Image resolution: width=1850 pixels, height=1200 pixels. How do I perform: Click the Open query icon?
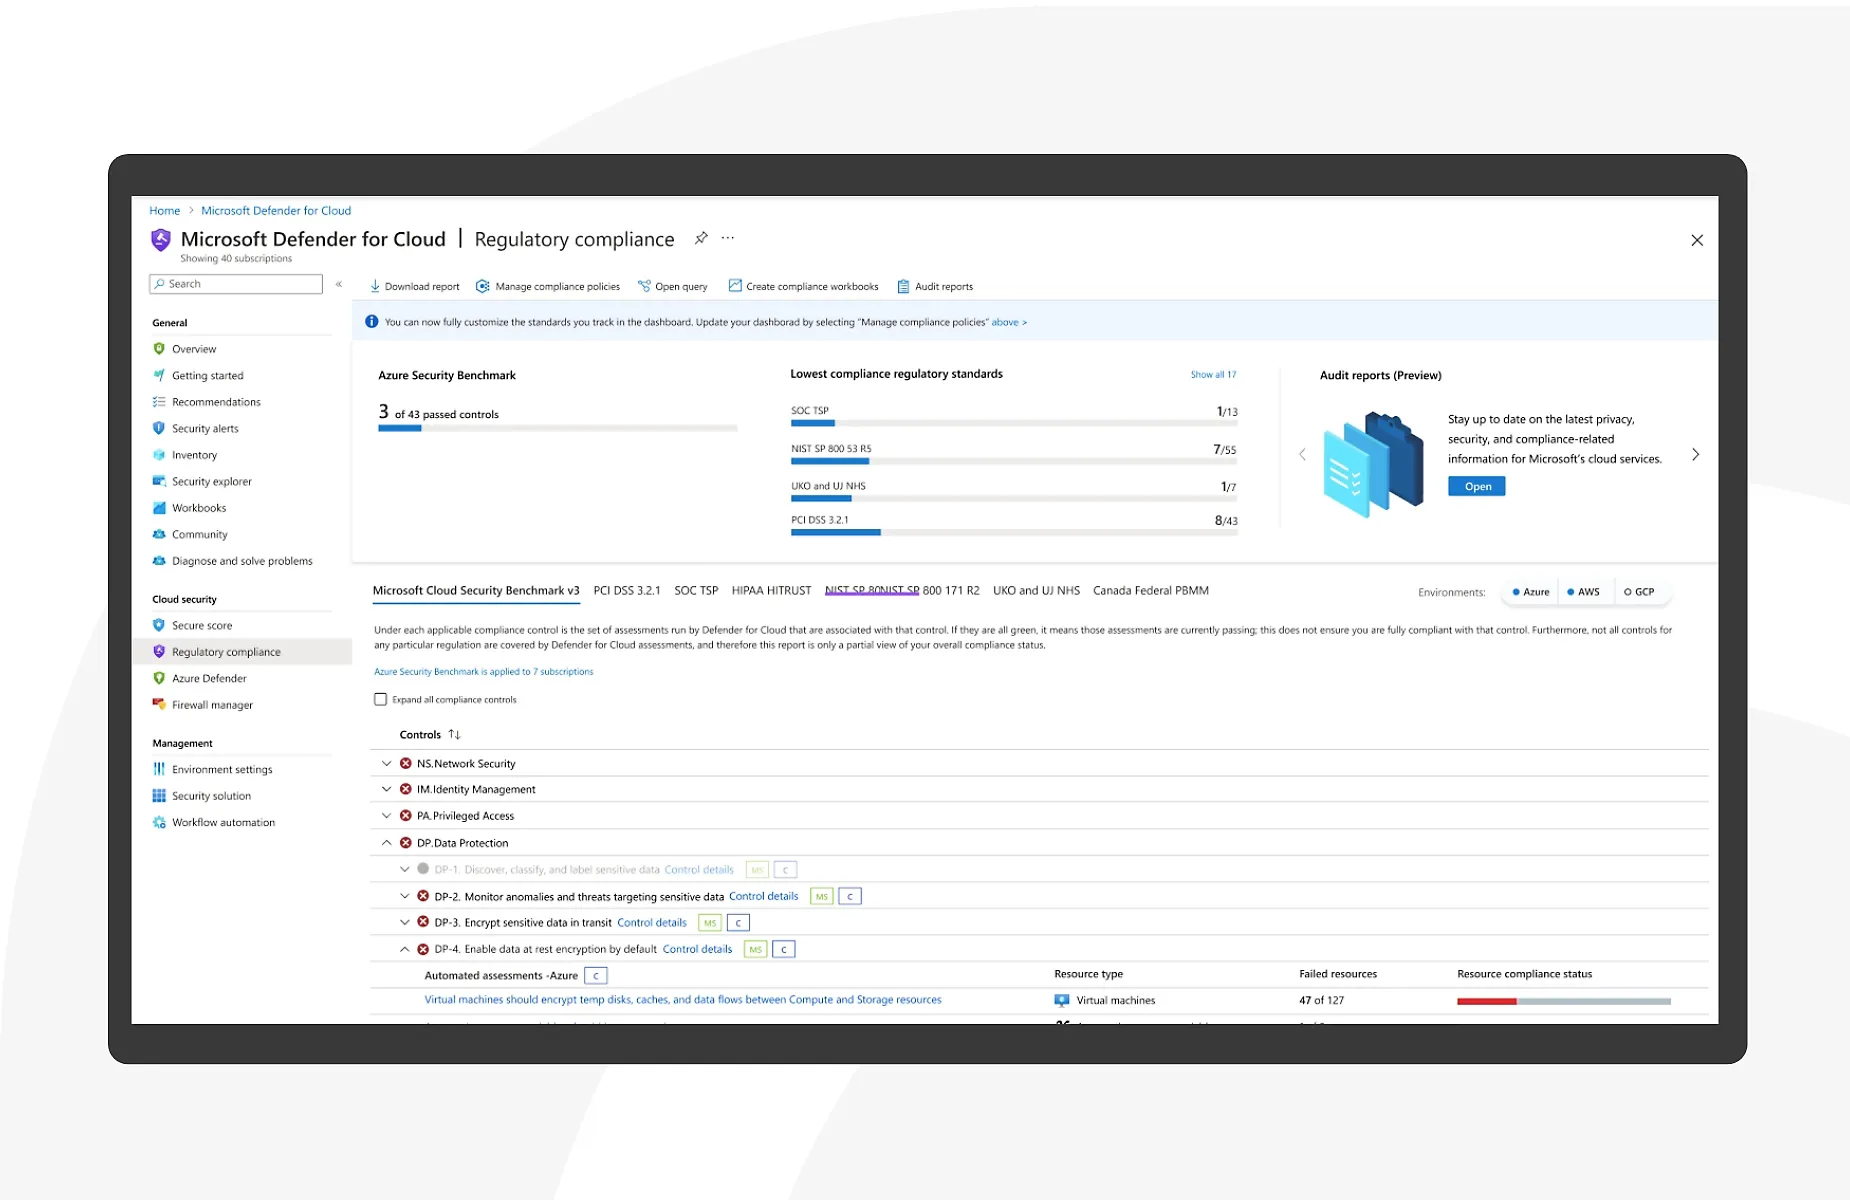pyautogui.click(x=644, y=286)
